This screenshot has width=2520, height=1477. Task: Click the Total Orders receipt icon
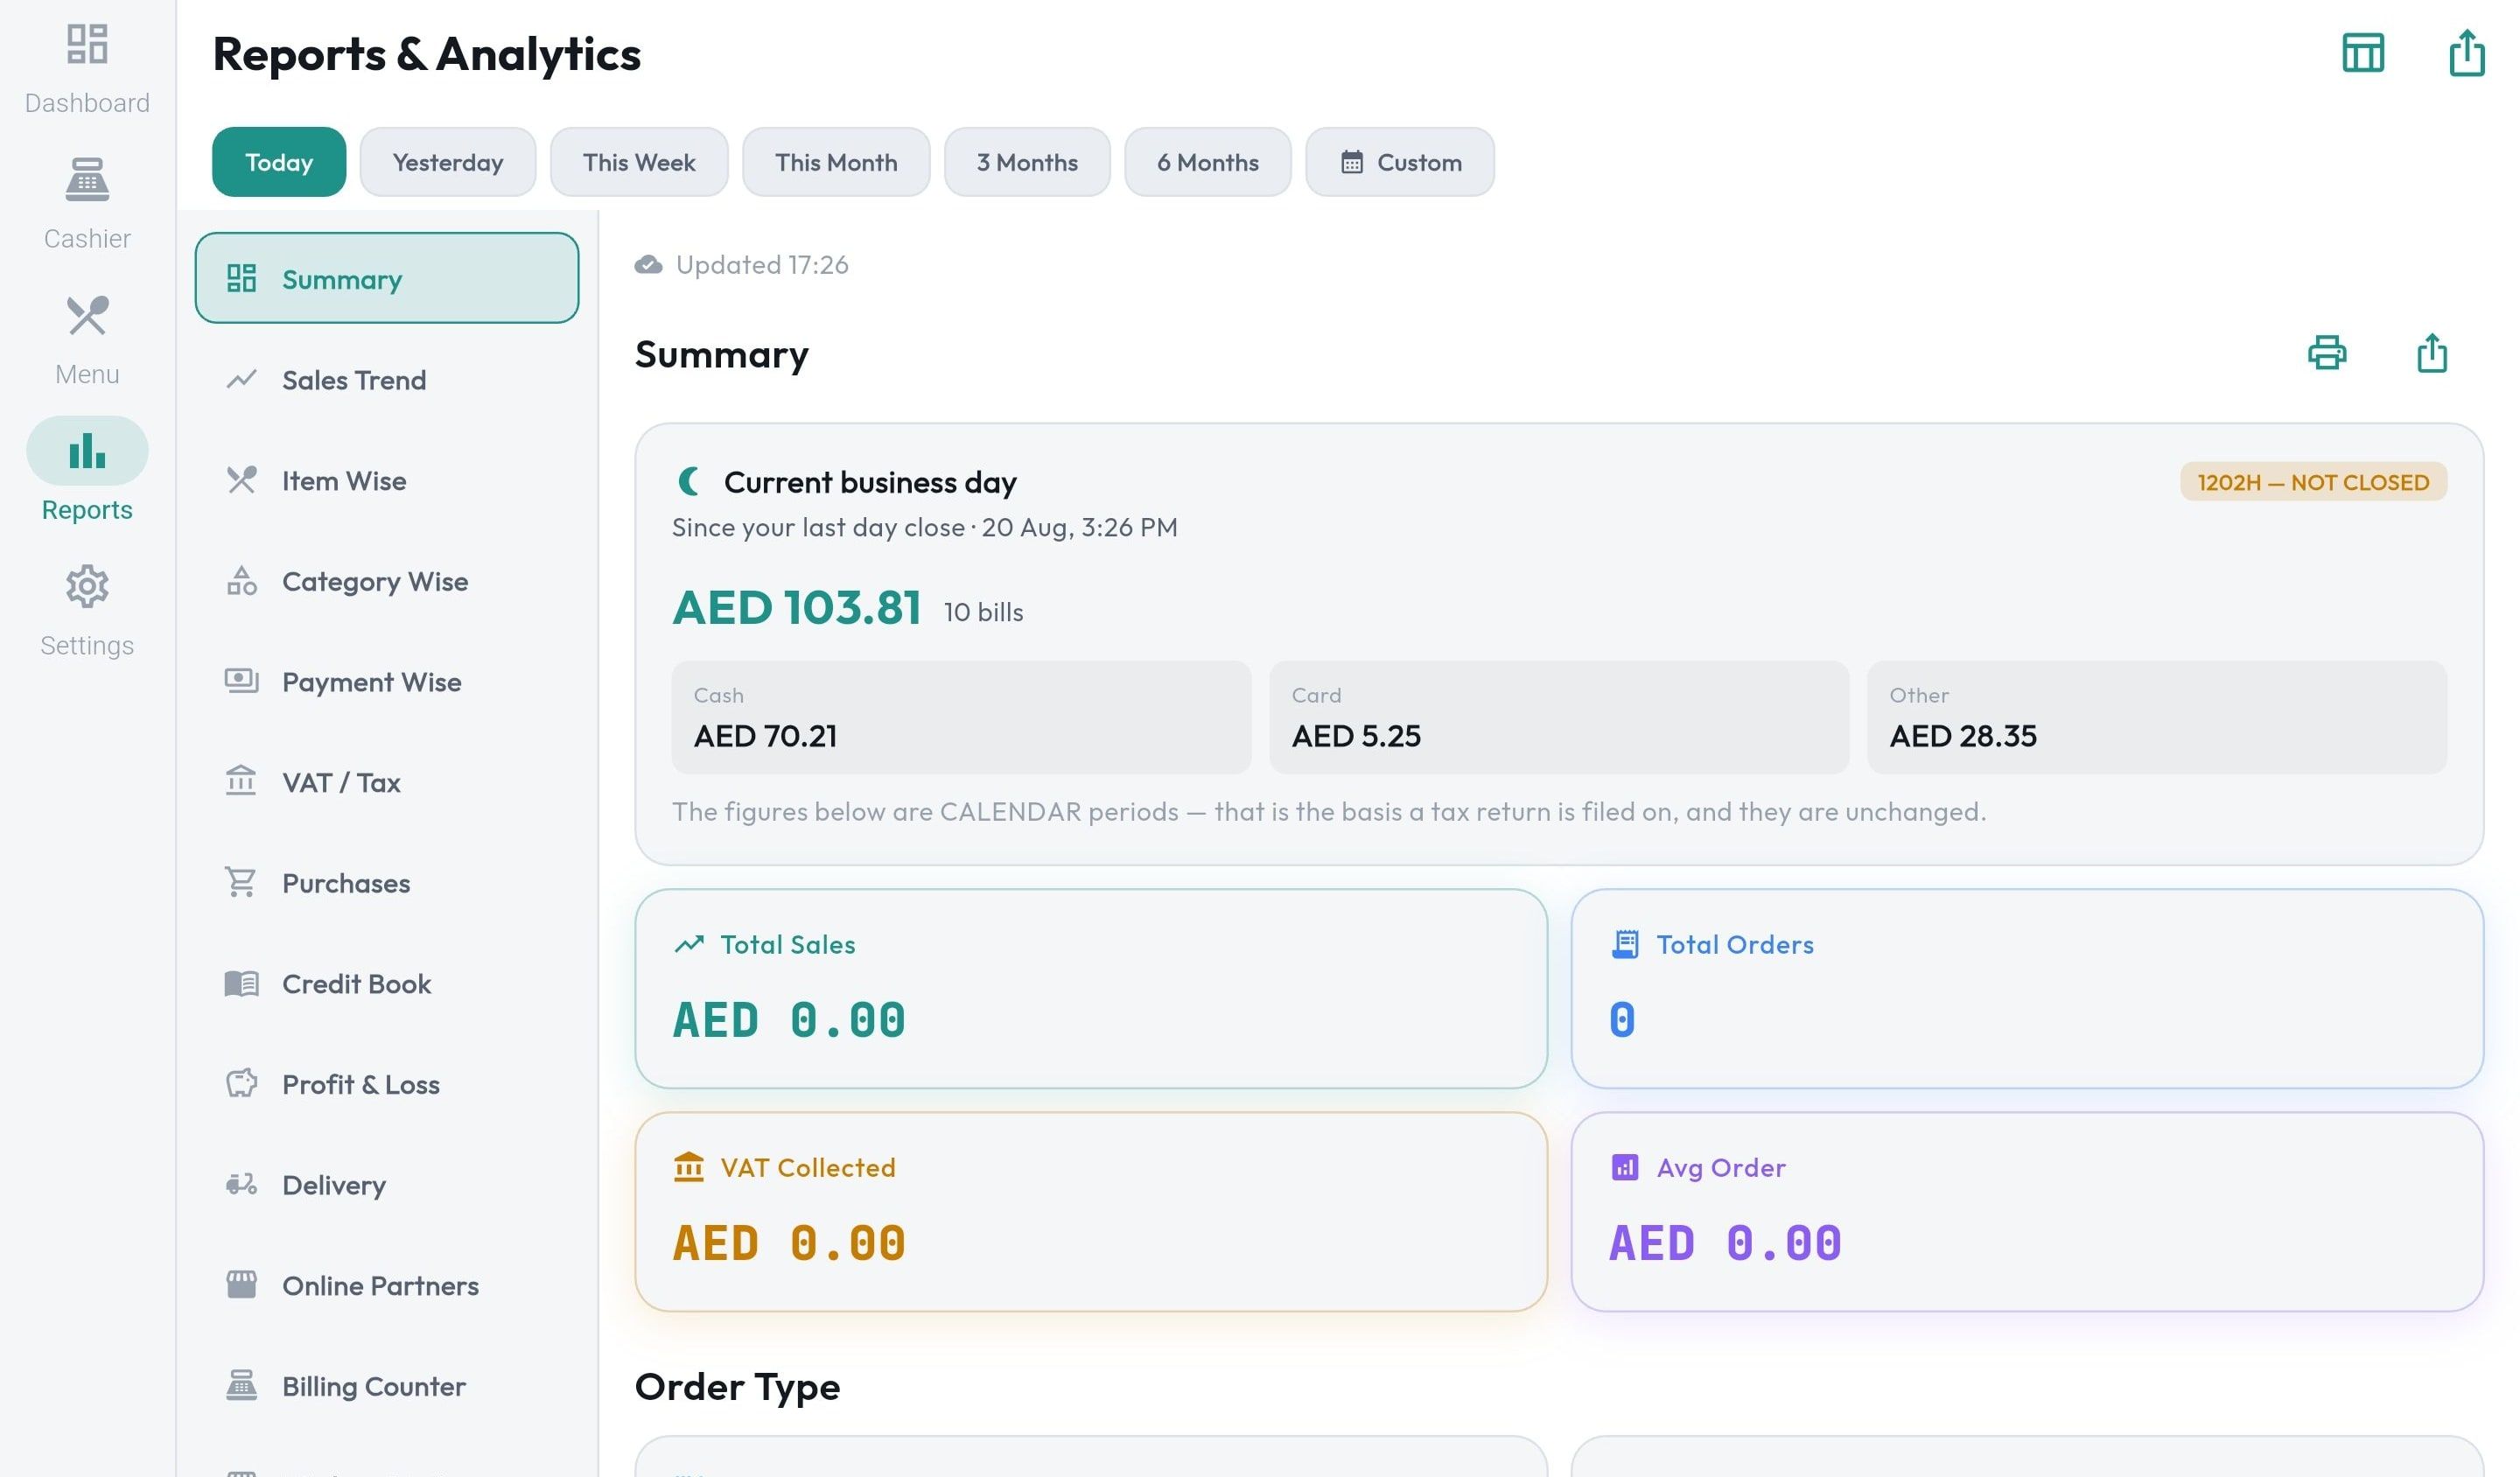point(1625,944)
